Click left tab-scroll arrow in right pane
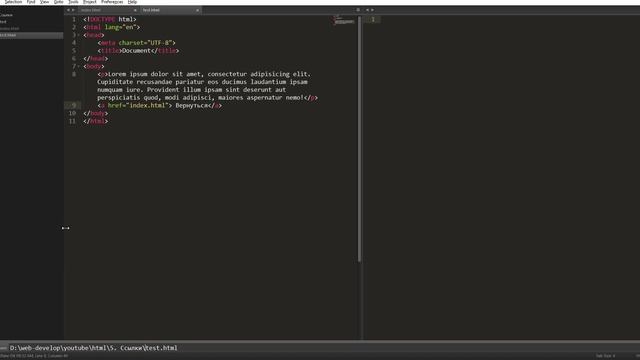Screen dimensions: 640x360 [x=367, y=10]
